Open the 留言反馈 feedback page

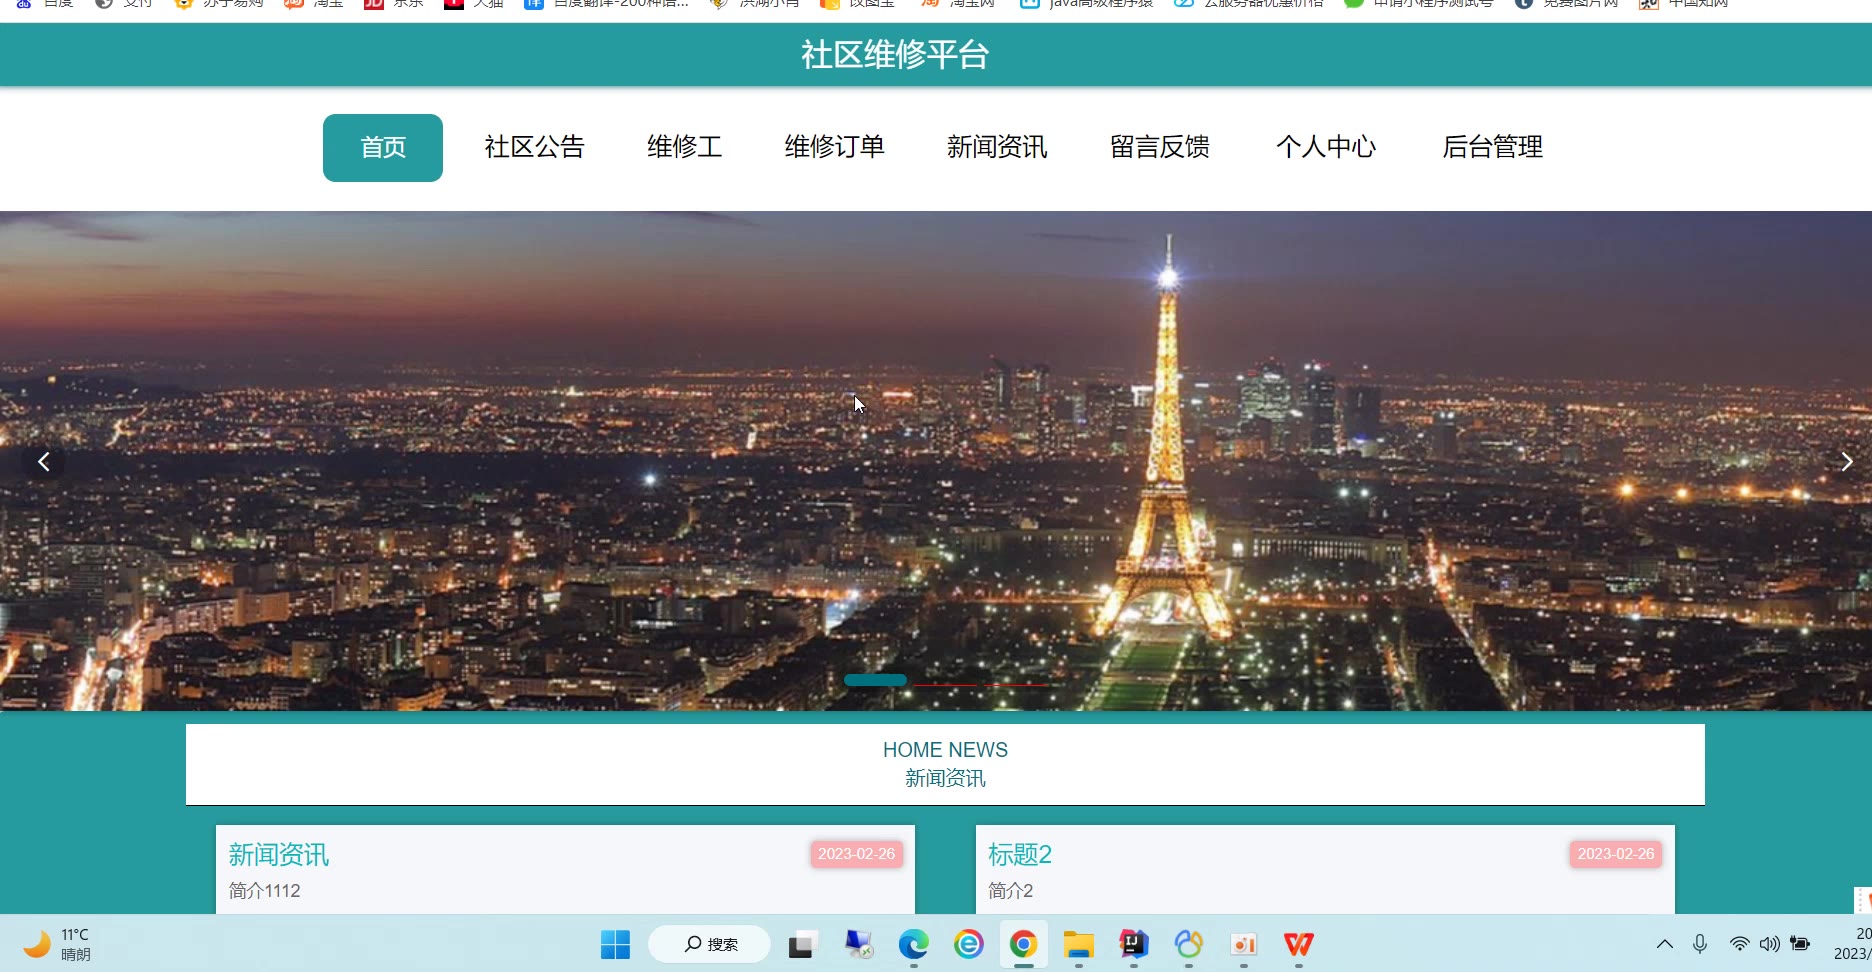point(1160,147)
